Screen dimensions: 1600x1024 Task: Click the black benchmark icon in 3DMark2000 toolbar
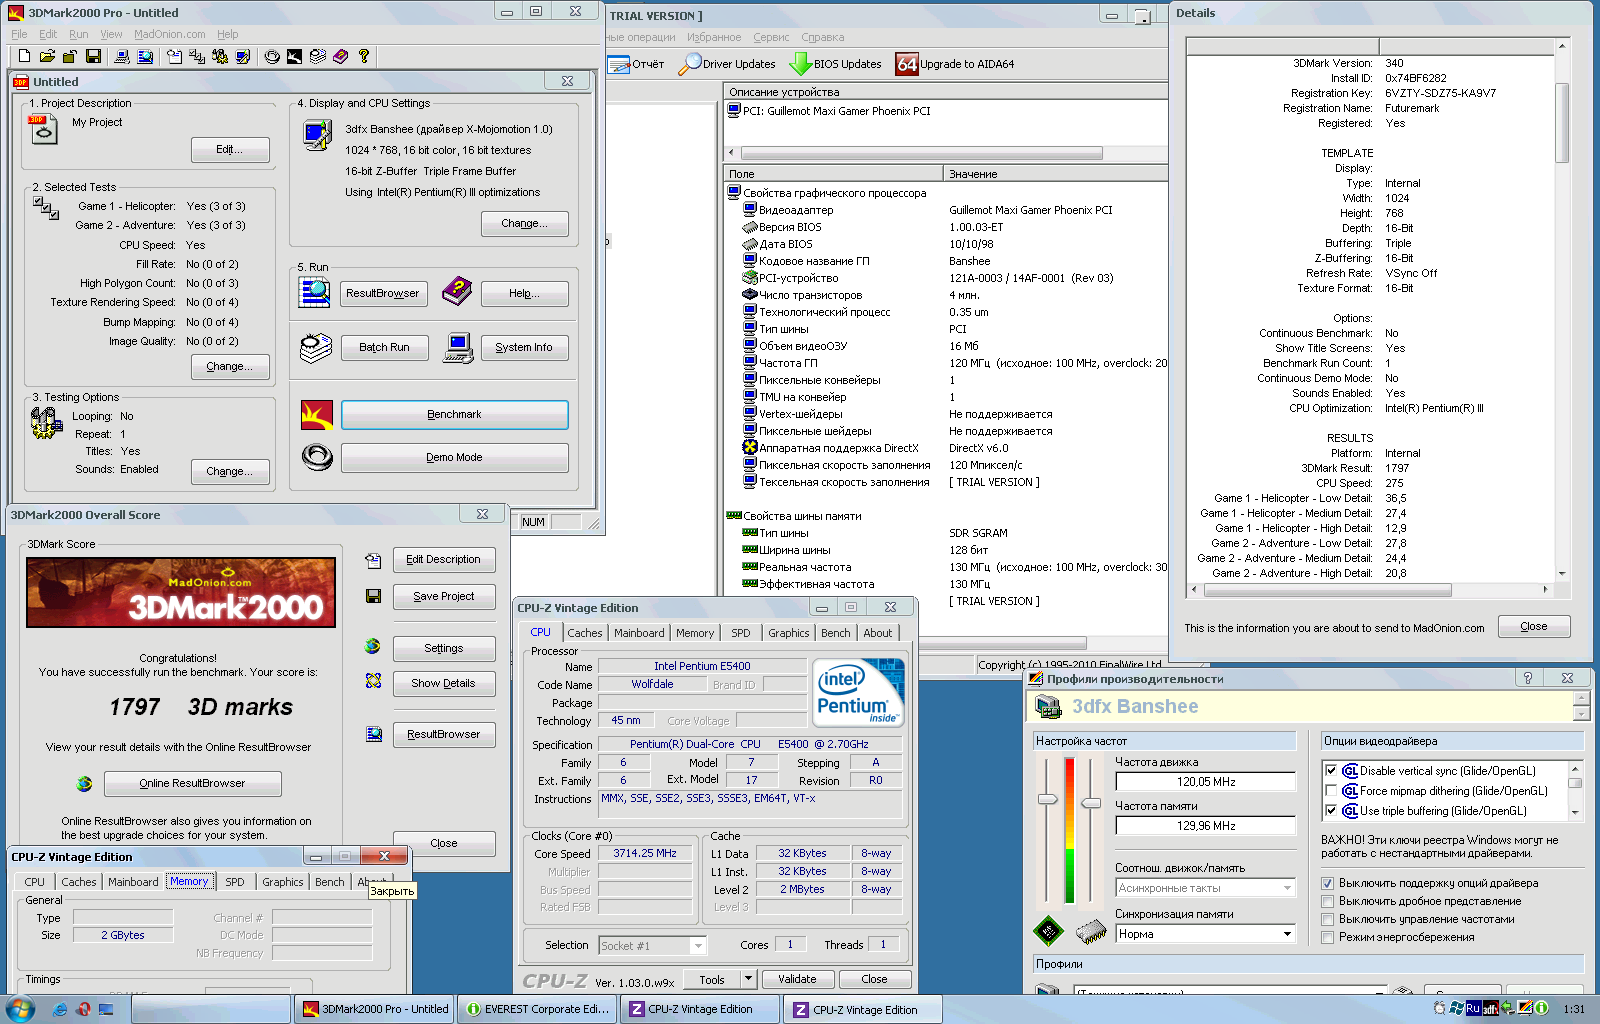(x=294, y=57)
